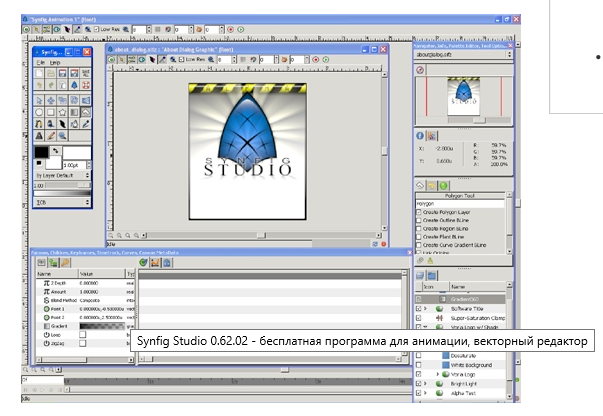
Task: Click the Redo arrow icon in toolbox
Action: 50,85
